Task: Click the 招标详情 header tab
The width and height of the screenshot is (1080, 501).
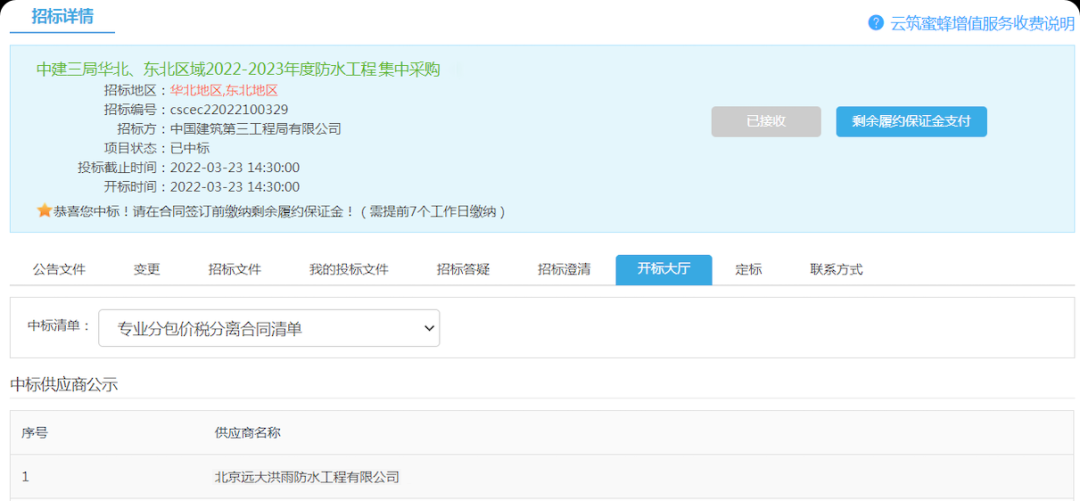Action: click(x=63, y=16)
